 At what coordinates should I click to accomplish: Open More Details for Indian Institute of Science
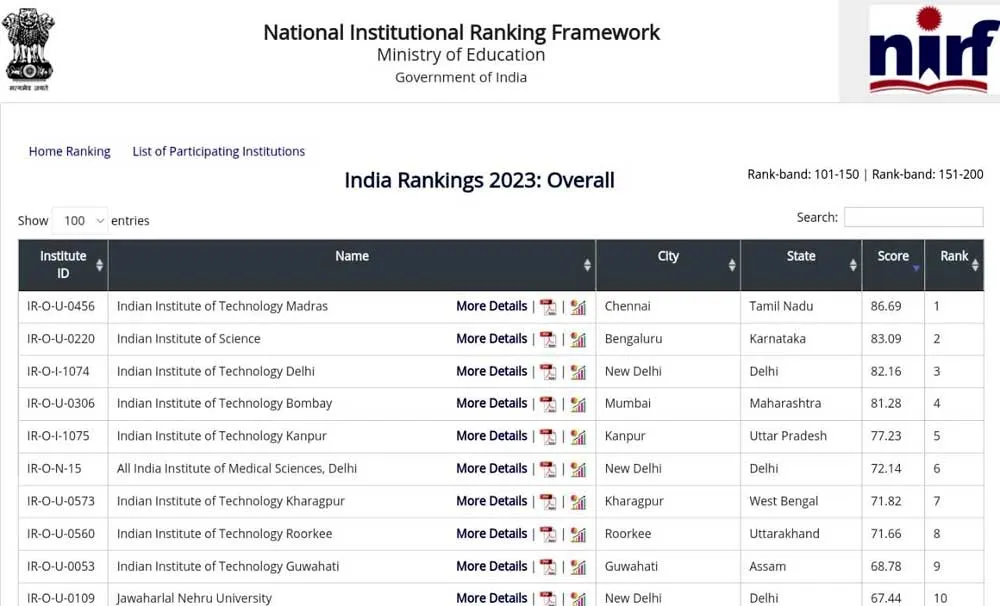pos(492,339)
